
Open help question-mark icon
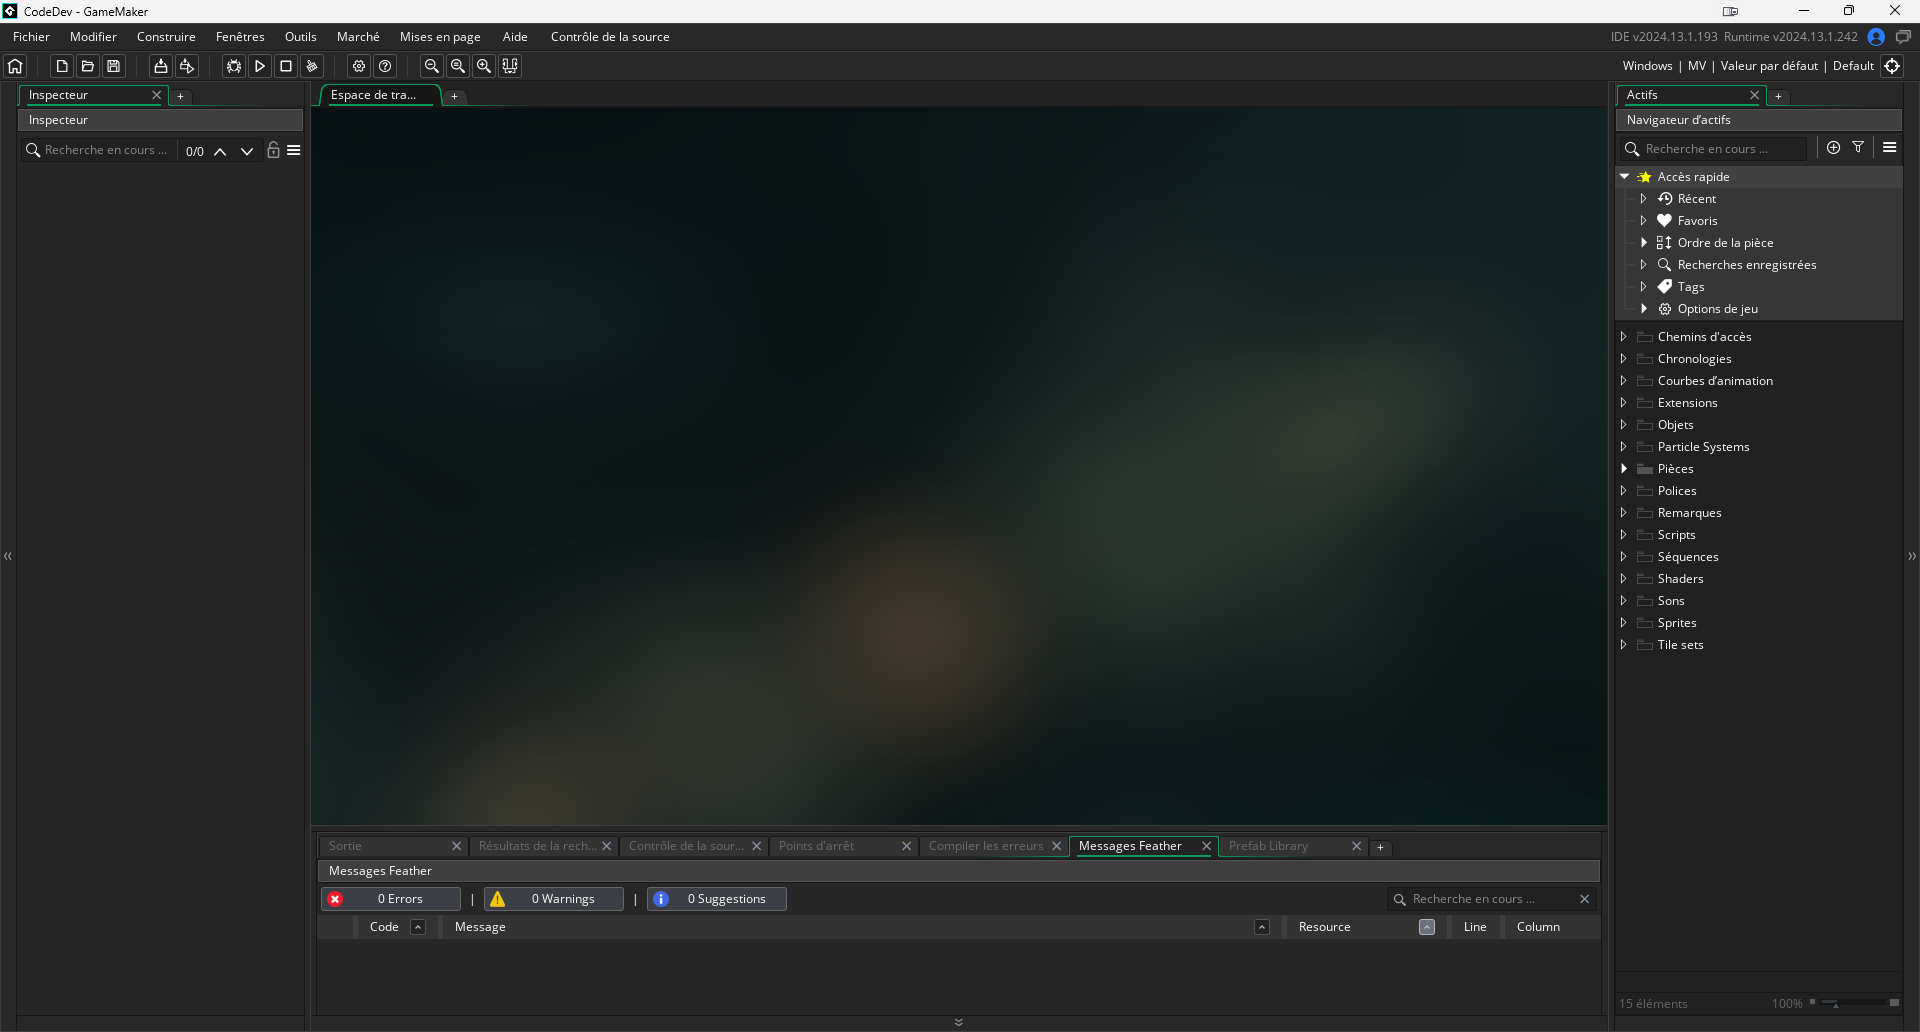[385, 66]
